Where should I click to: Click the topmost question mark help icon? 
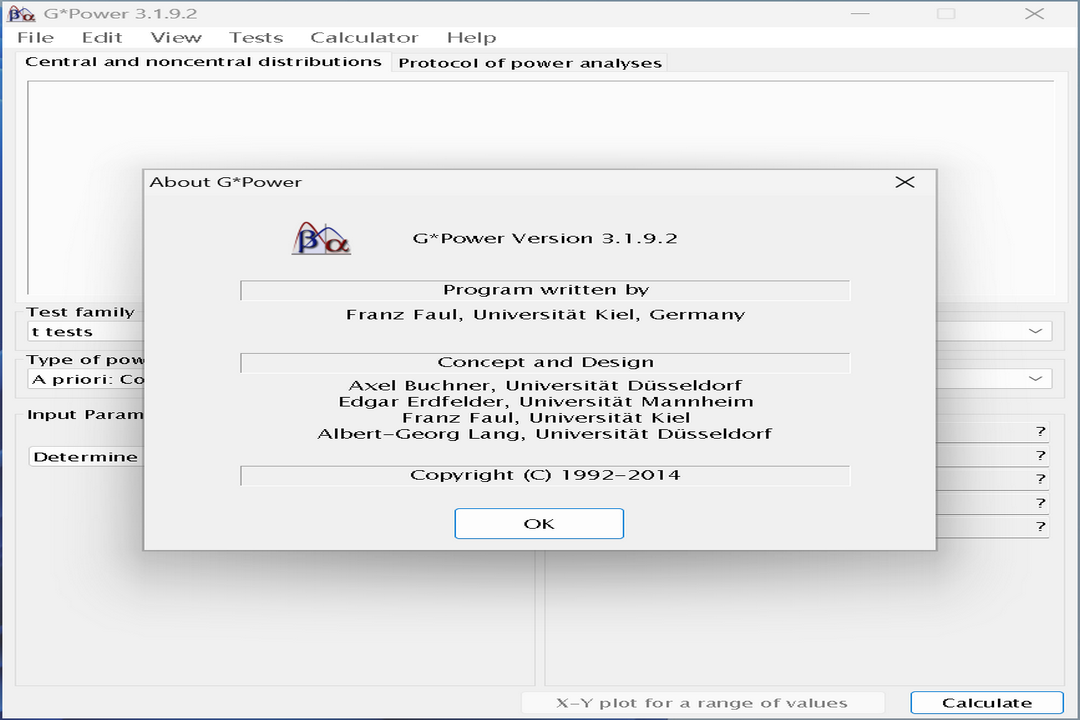pyautogui.click(x=1040, y=430)
